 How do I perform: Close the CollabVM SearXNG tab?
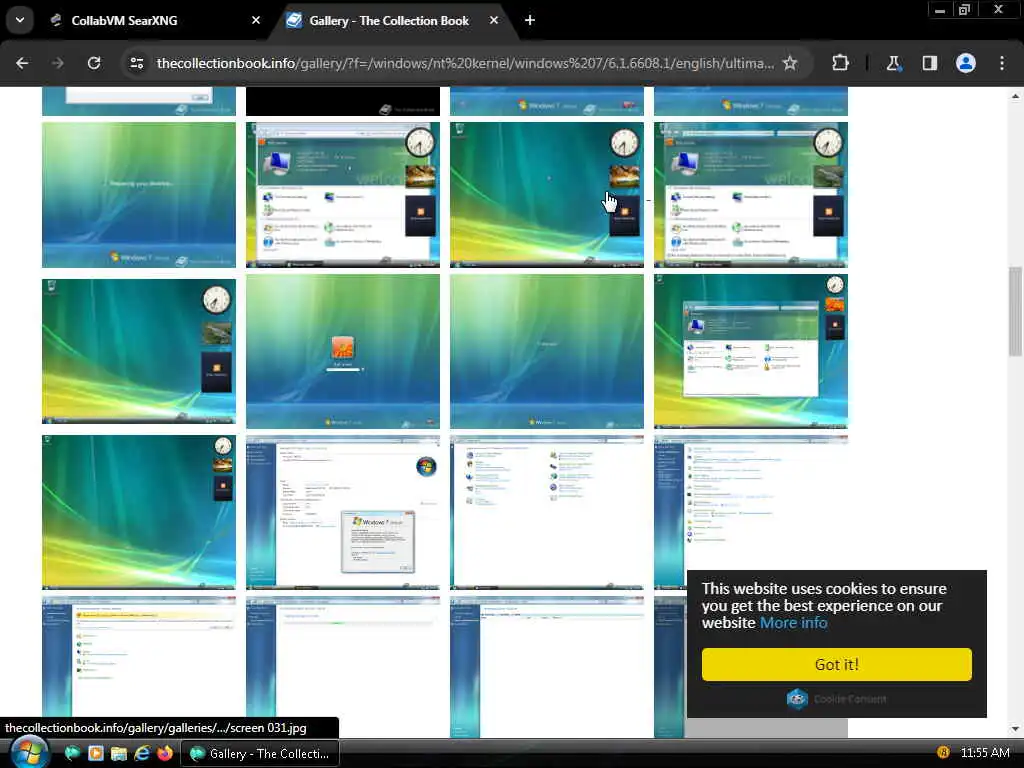coord(256,20)
